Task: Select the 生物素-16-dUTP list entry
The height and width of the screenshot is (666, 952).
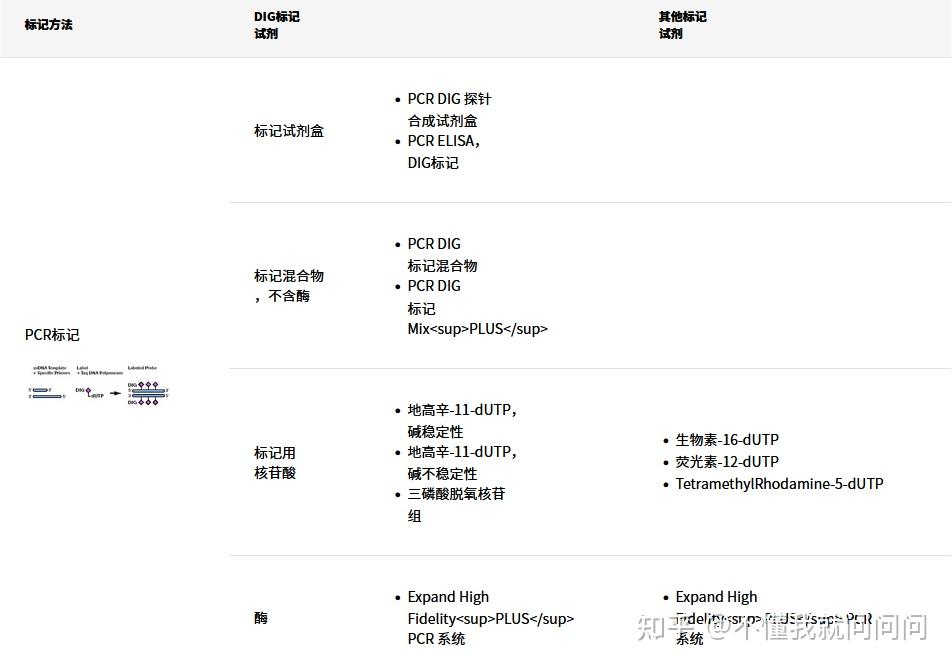Action: (722, 439)
